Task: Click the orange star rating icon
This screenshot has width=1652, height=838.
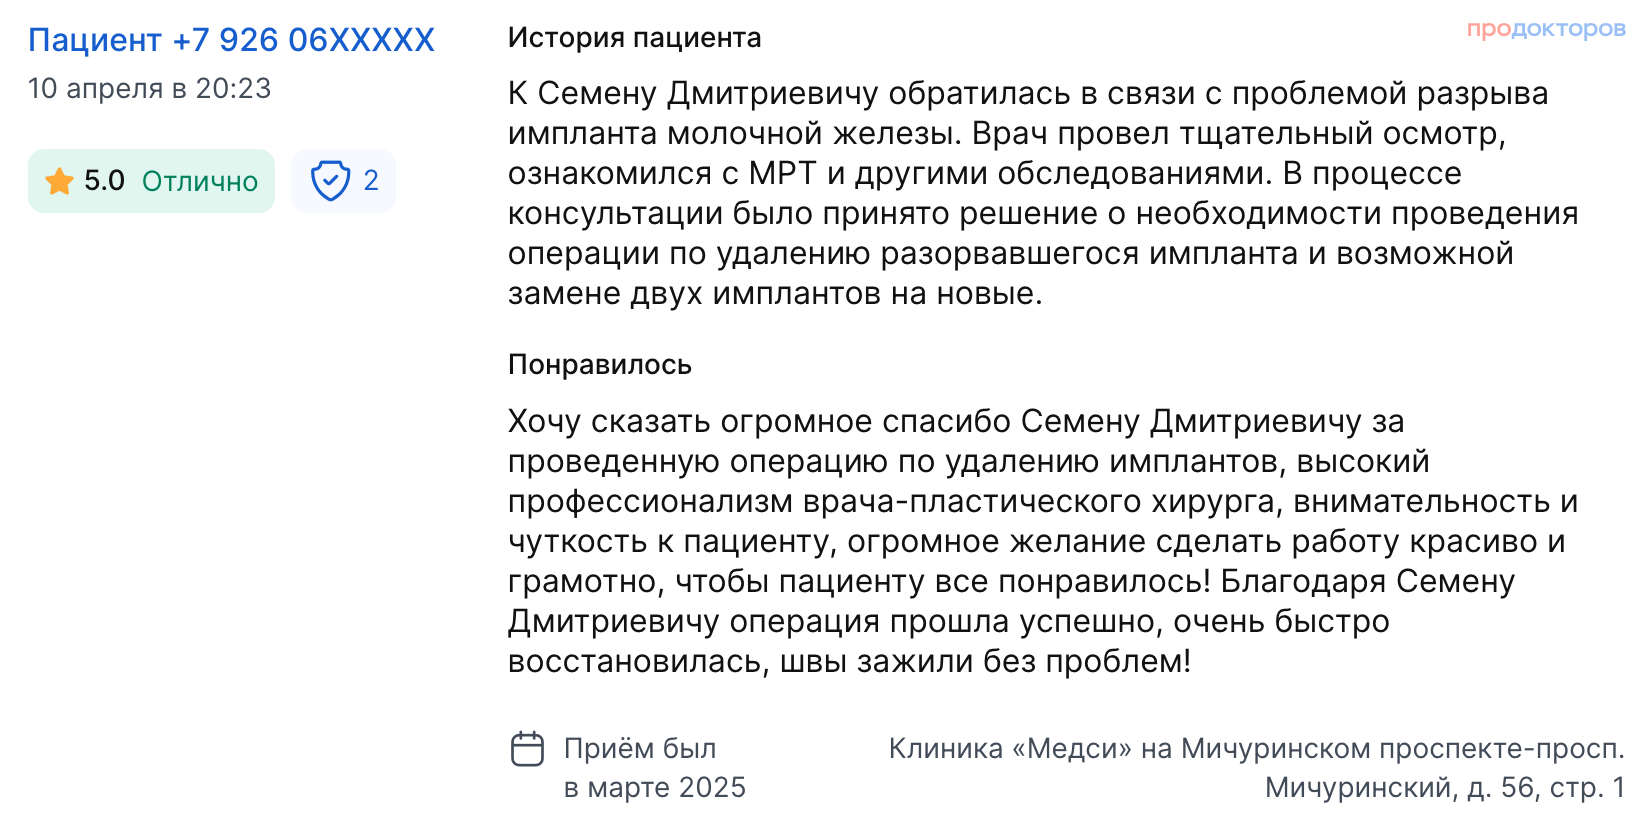Action: [60, 181]
